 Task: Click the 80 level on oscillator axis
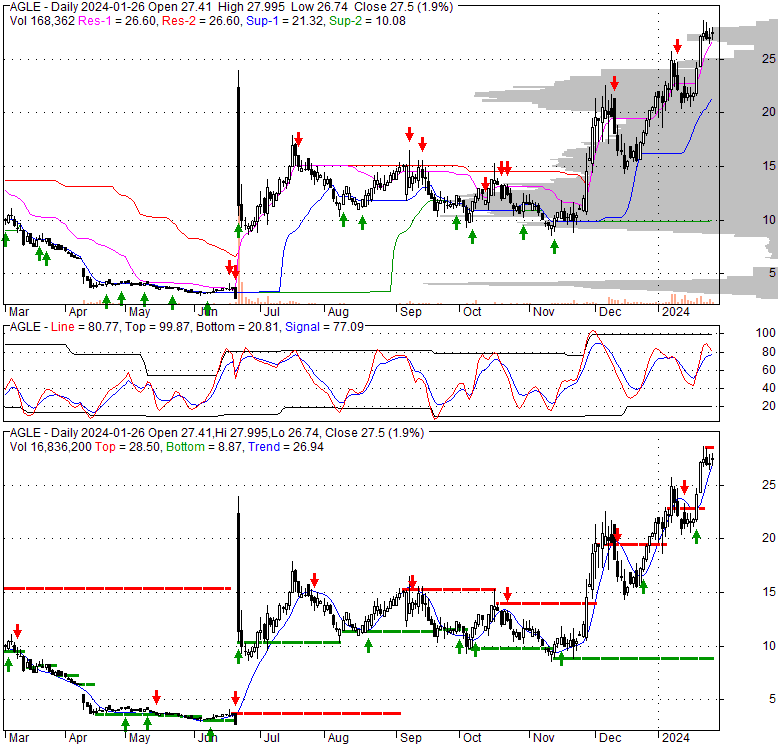pos(769,352)
